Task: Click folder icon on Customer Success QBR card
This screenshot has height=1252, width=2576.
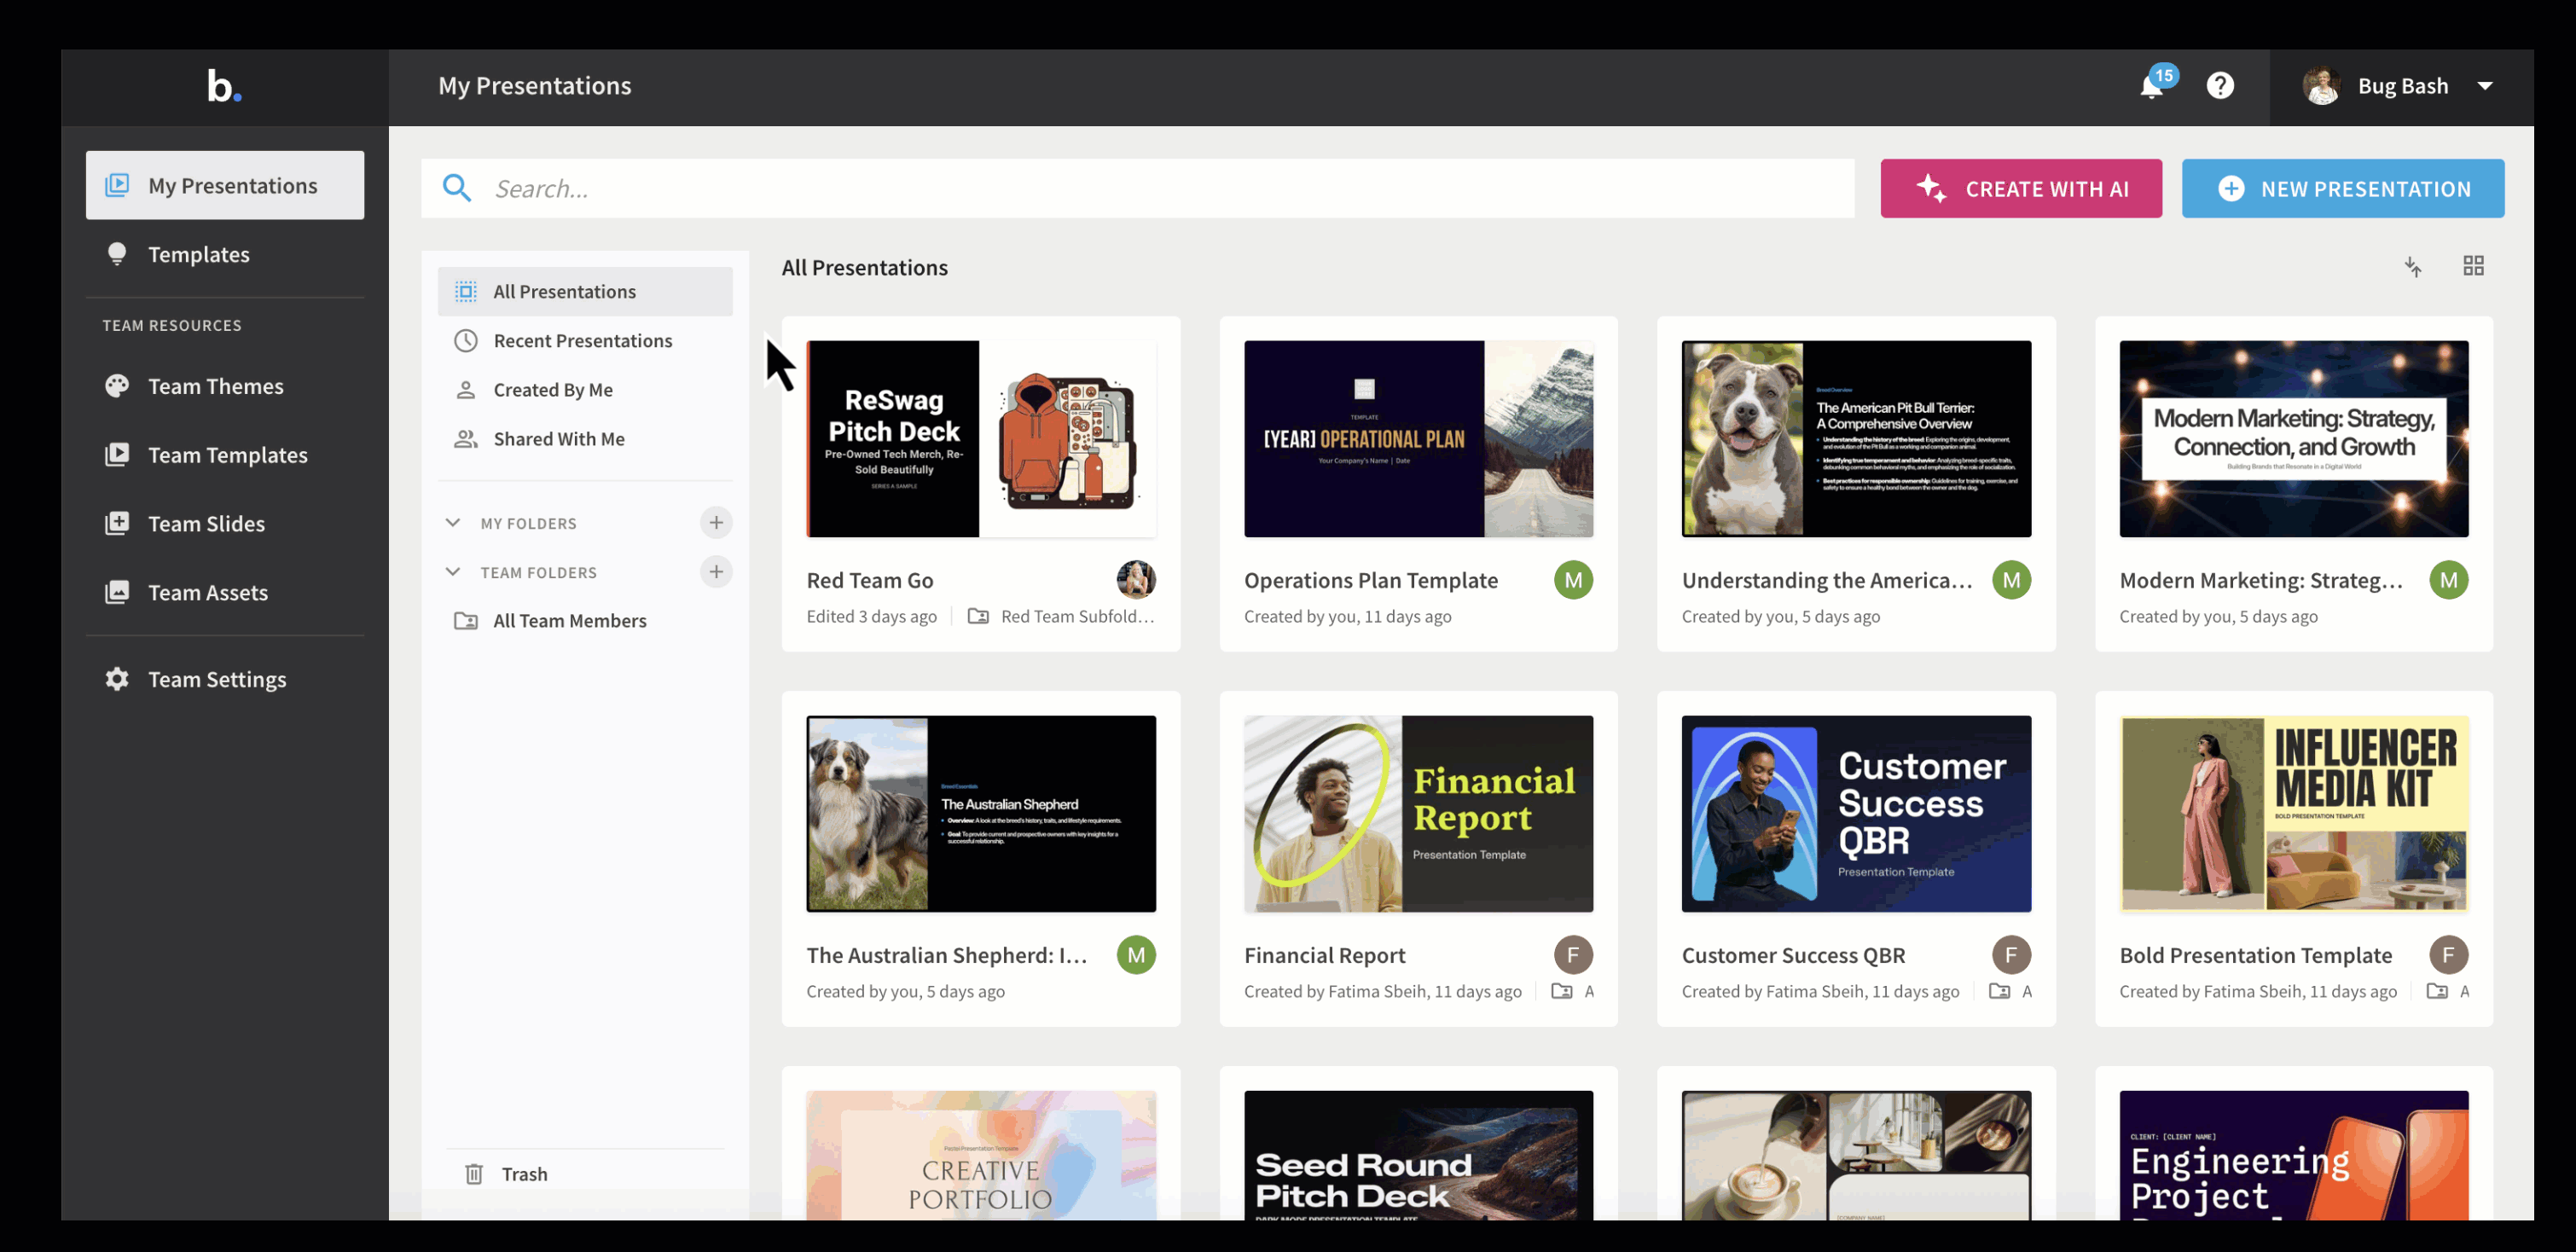Action: (1999, 991)
